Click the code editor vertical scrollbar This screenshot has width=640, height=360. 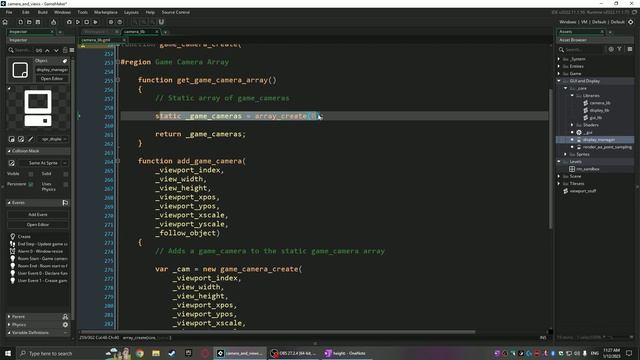click(x=550, y=159)
